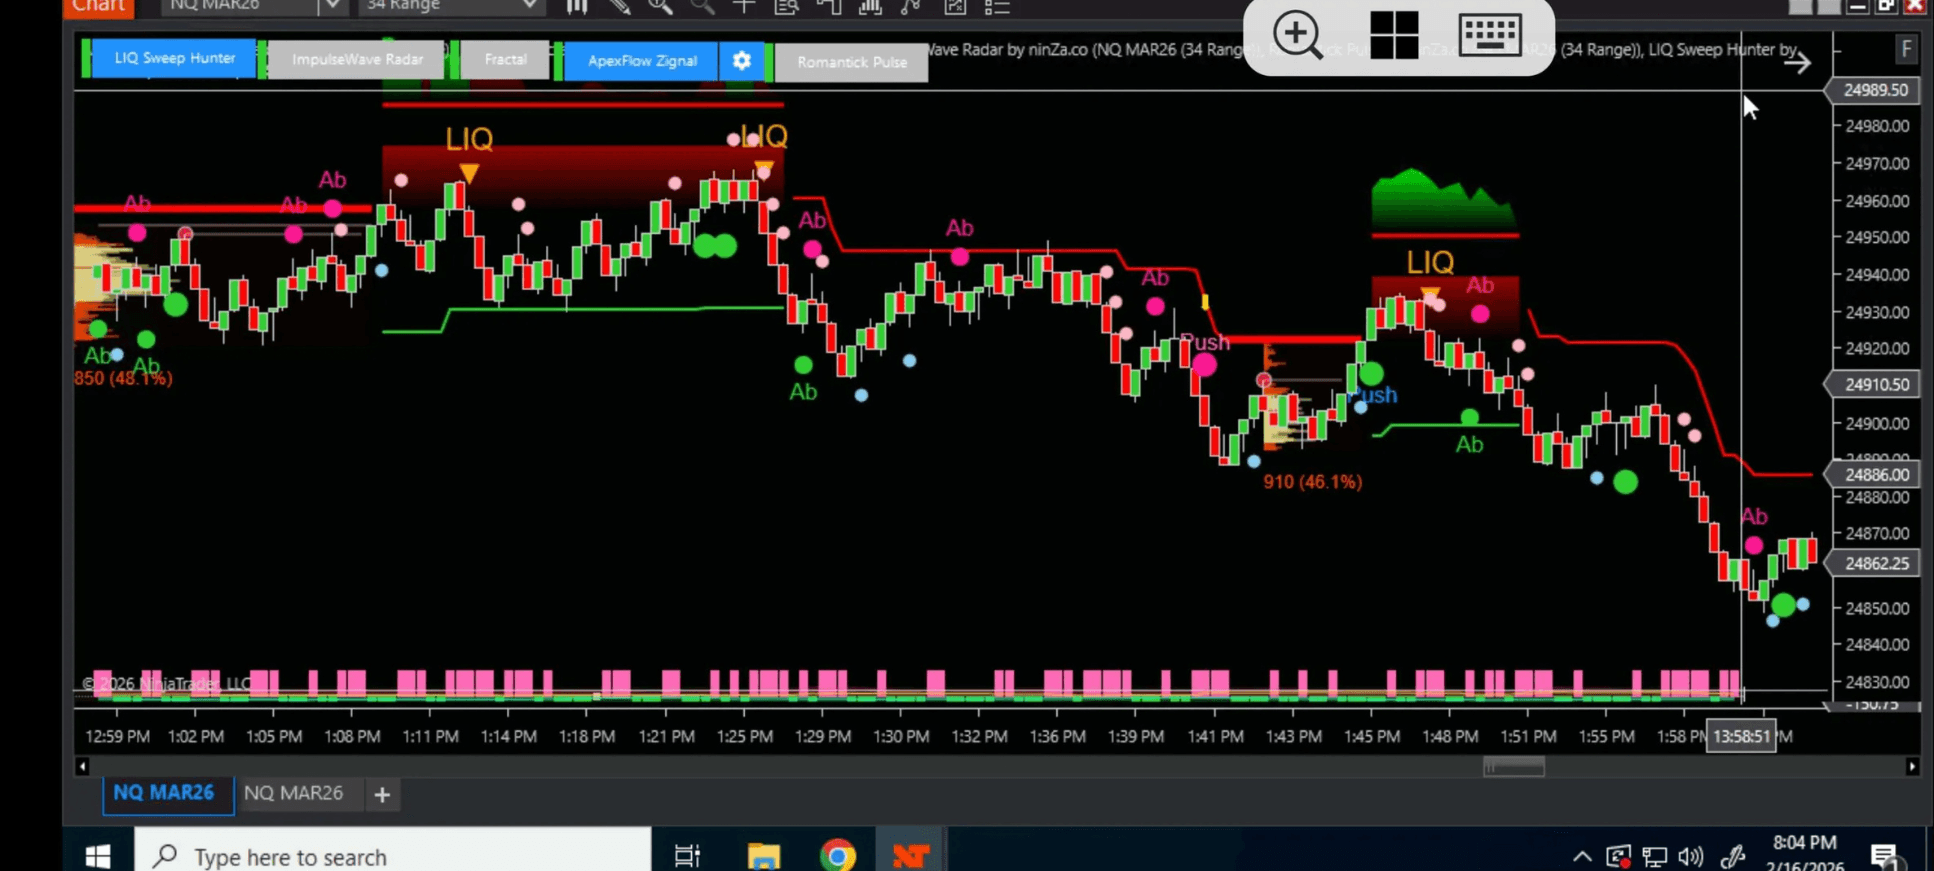Enable the Romantick Pulse indicator
This screenshot has width=1934, height=871.
(852, 62)
